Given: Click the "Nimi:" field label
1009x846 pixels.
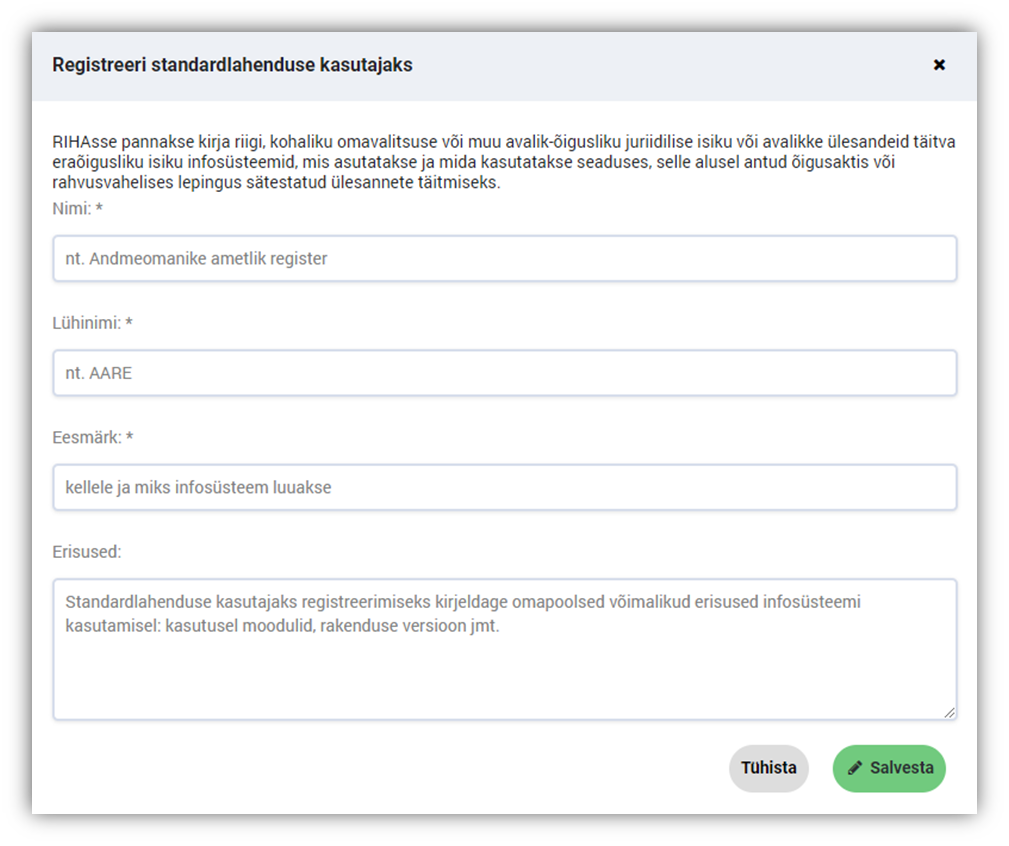Looking at the screenshot, I should tap(71, 208).
